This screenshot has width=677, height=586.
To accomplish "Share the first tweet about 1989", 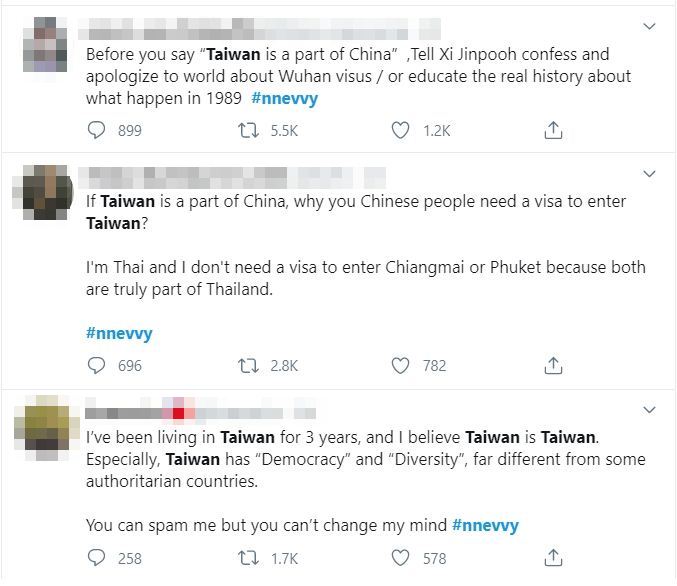I will (x=553, y=130).
